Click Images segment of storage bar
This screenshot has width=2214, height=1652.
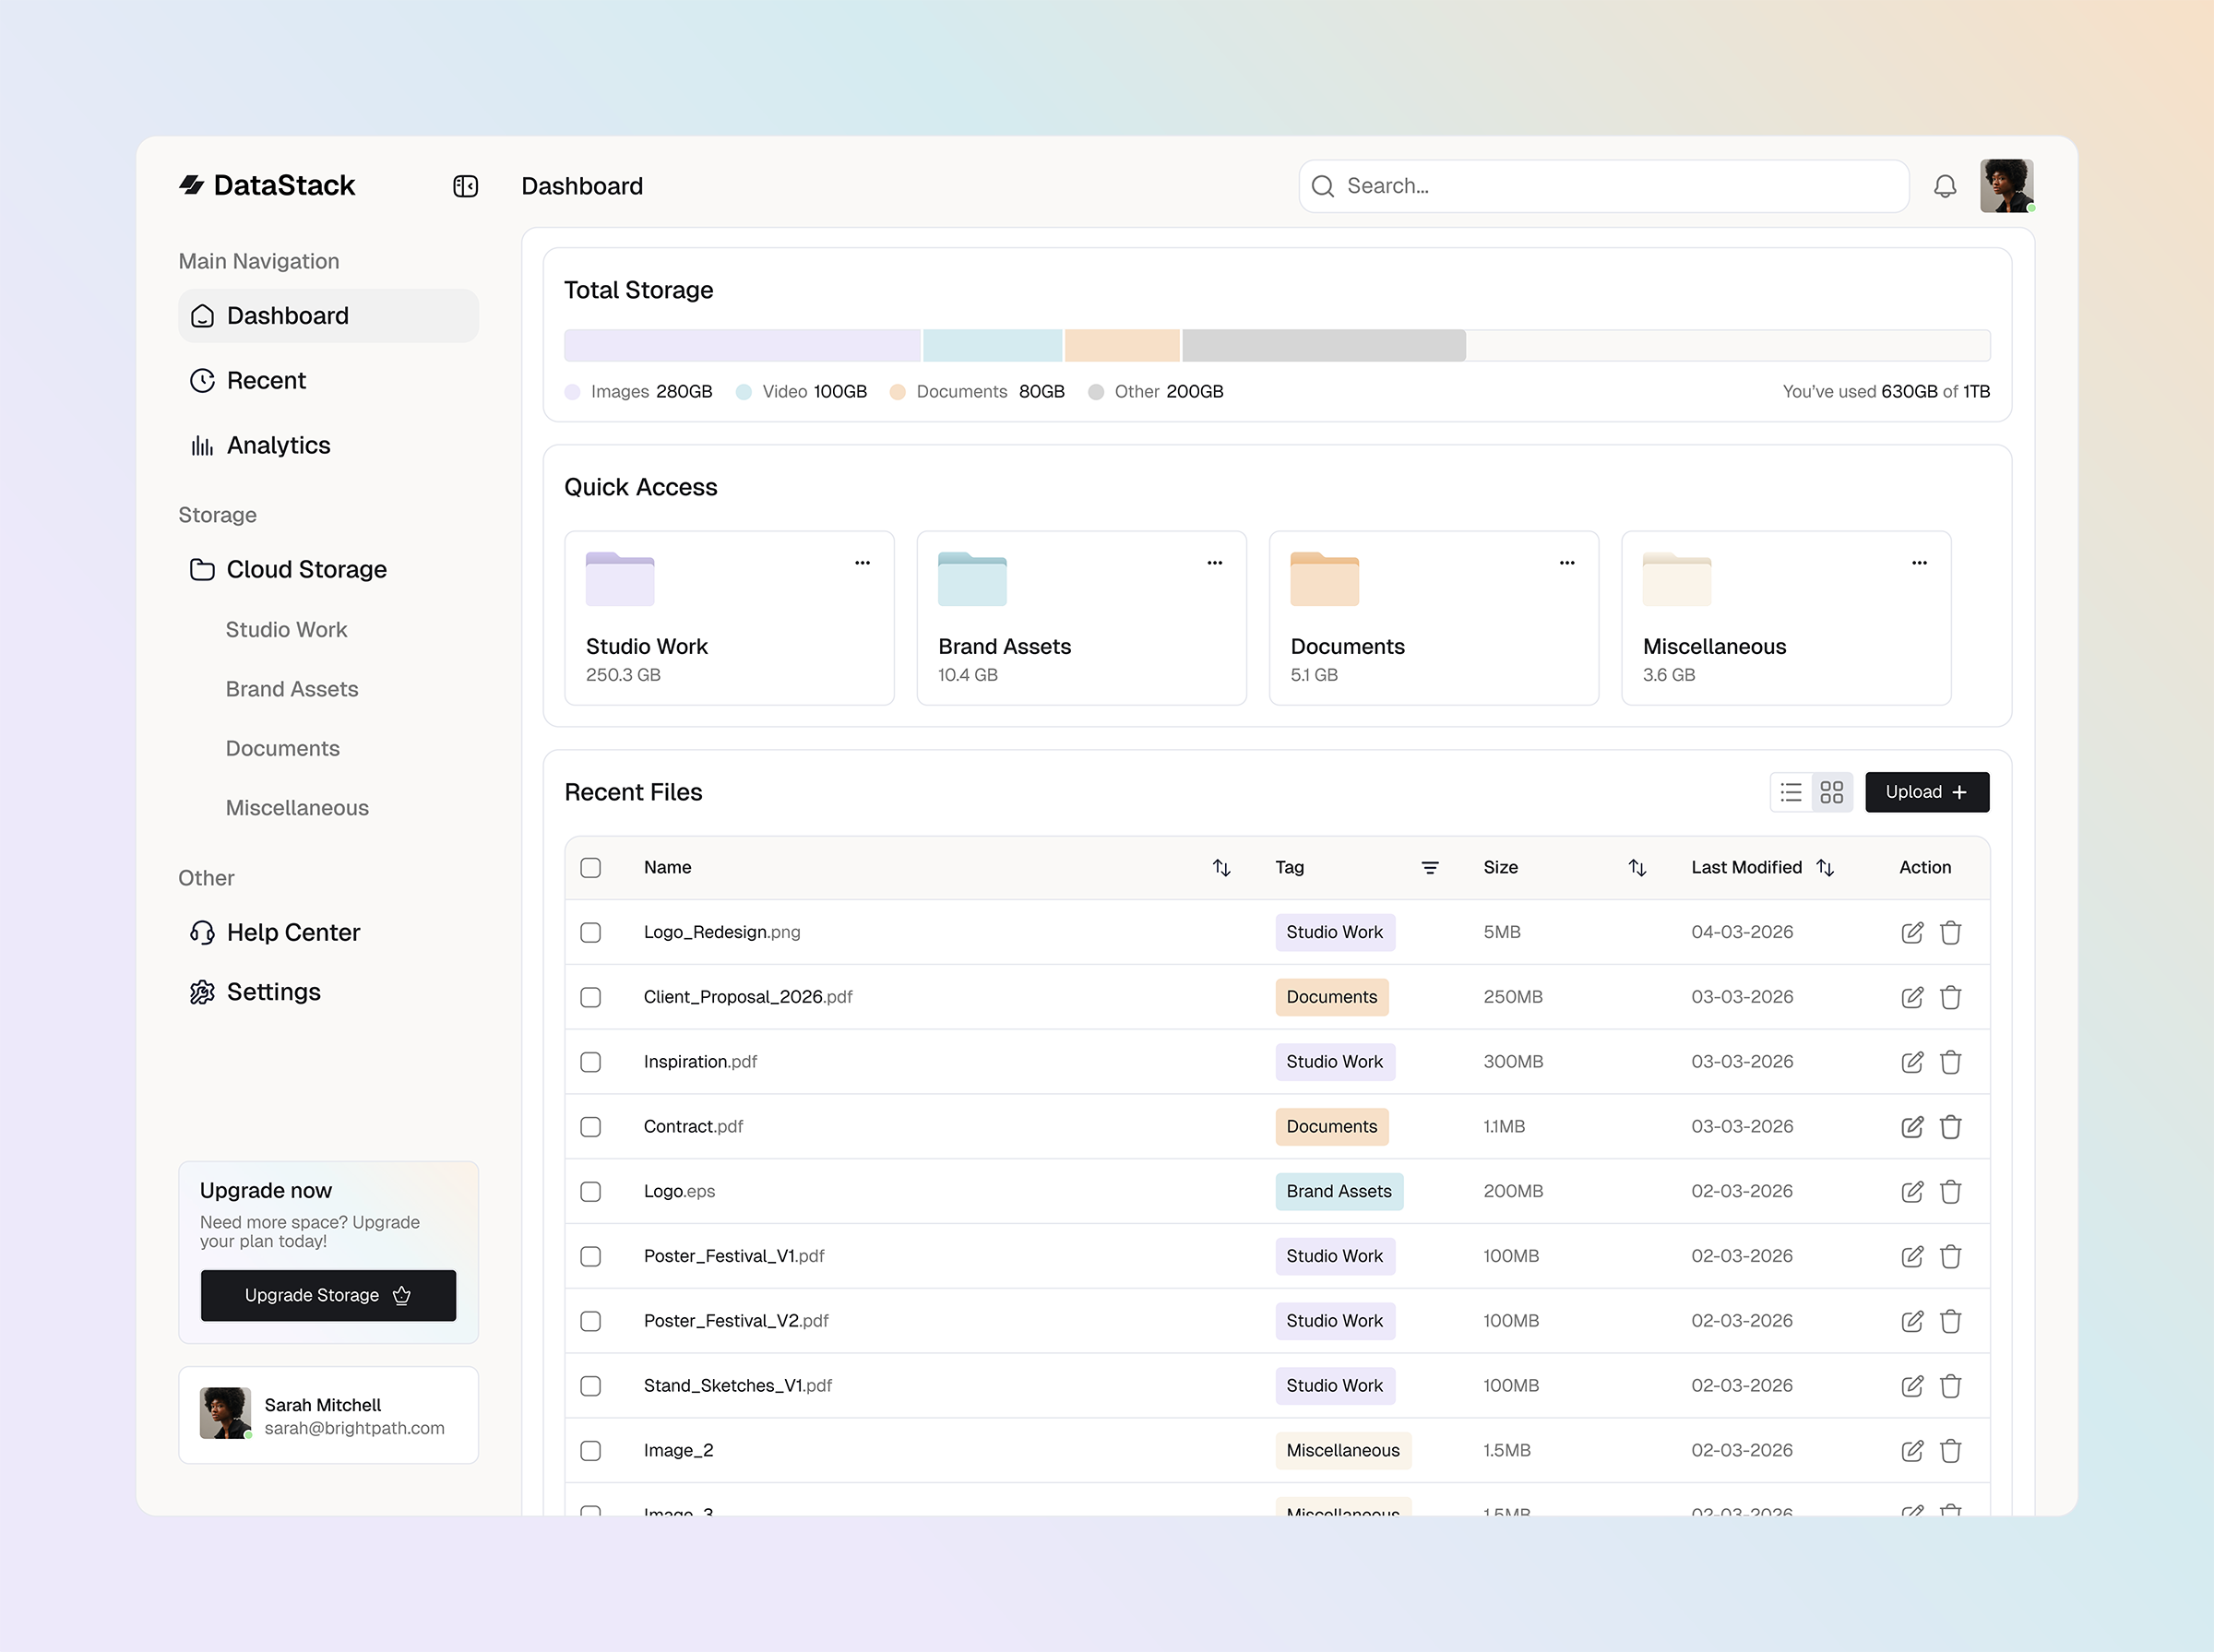[x=741, y=345]
